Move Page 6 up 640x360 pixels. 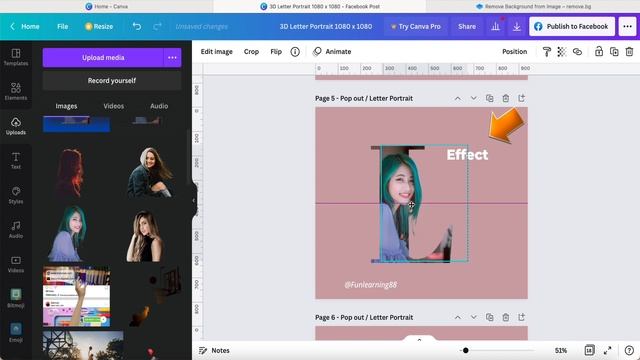pyautogui.click(x=458, y=317)
